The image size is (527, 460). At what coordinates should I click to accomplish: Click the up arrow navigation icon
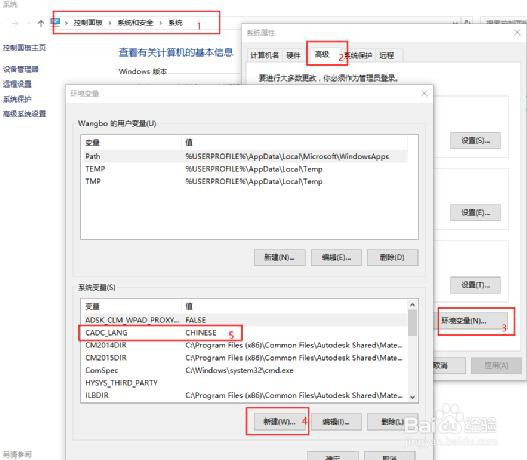pyautogui.click(x=41, y=23)
